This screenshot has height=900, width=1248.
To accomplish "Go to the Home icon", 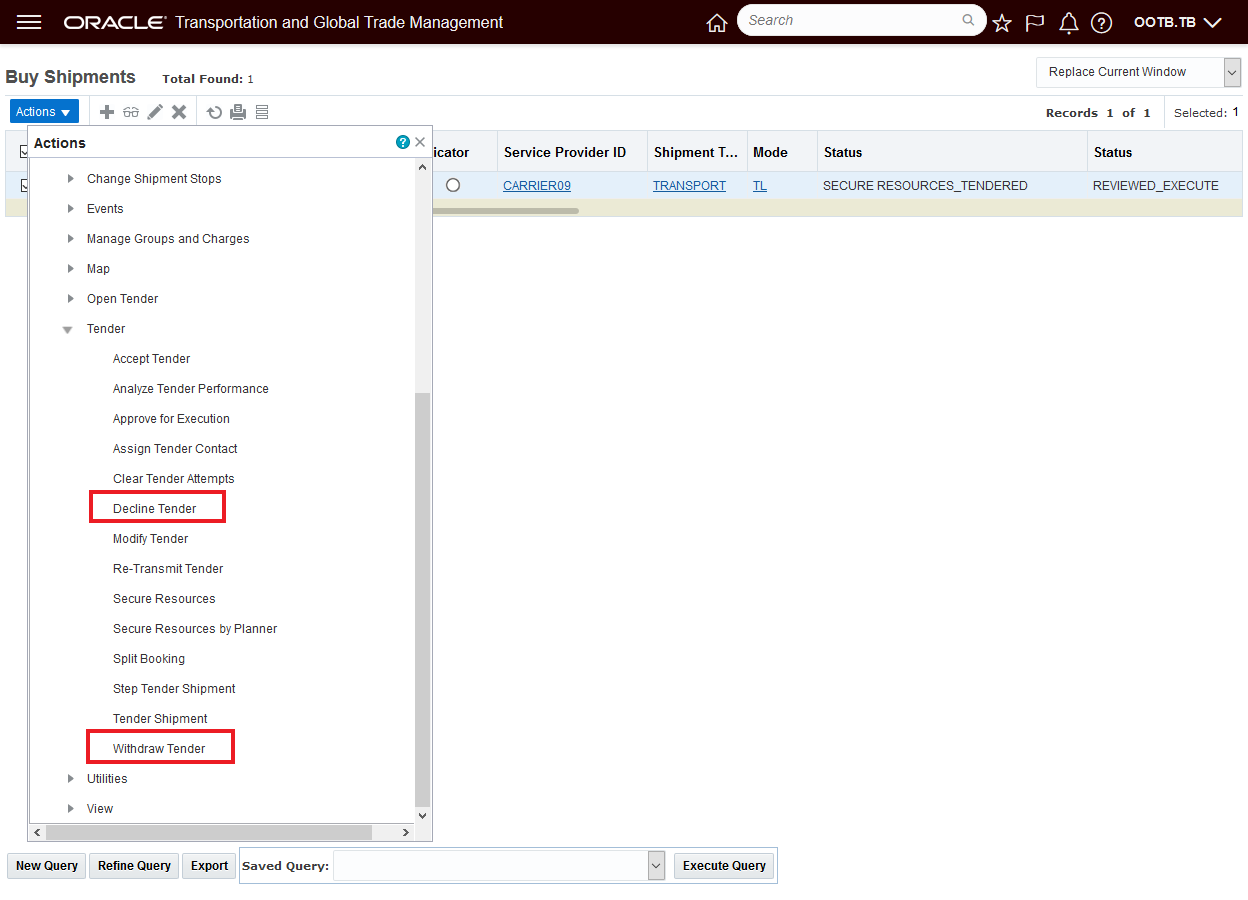I will [x=716, y=23].
